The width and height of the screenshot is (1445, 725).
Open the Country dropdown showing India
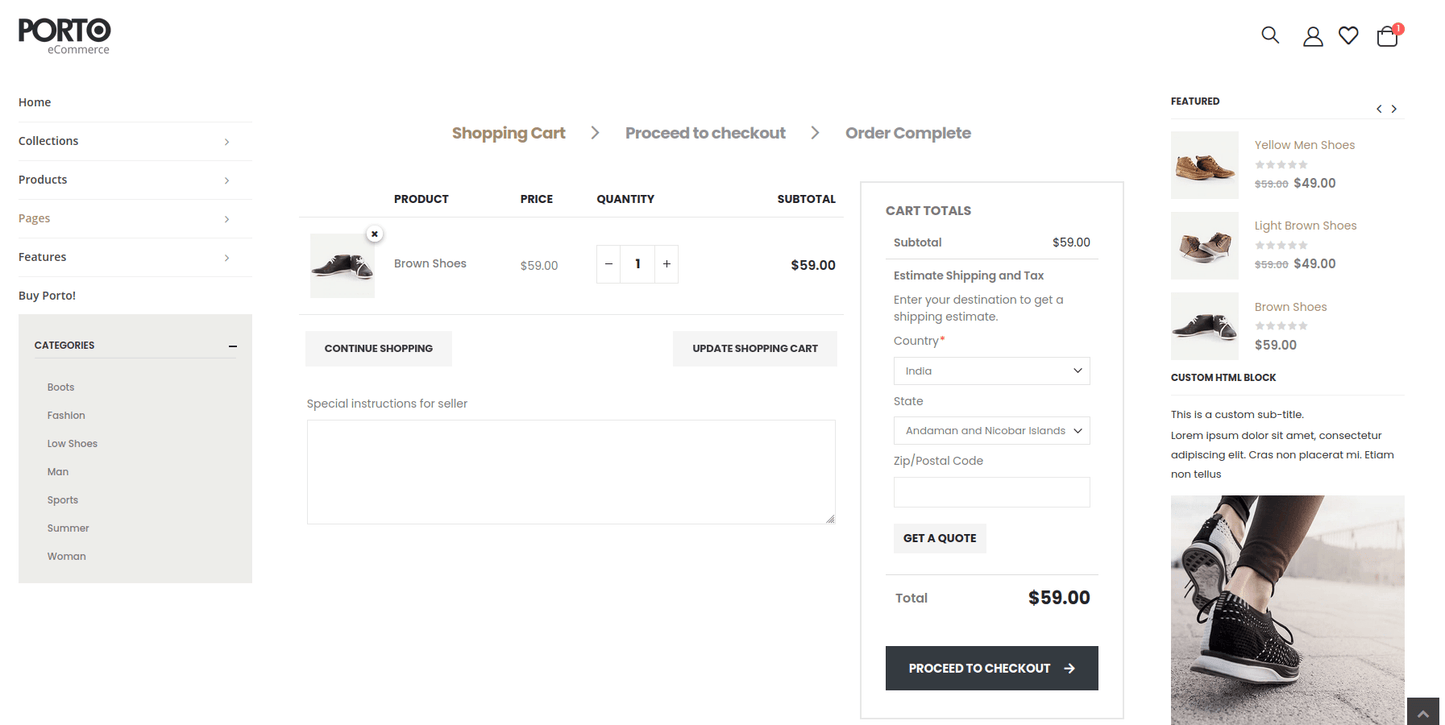(991, 371)
